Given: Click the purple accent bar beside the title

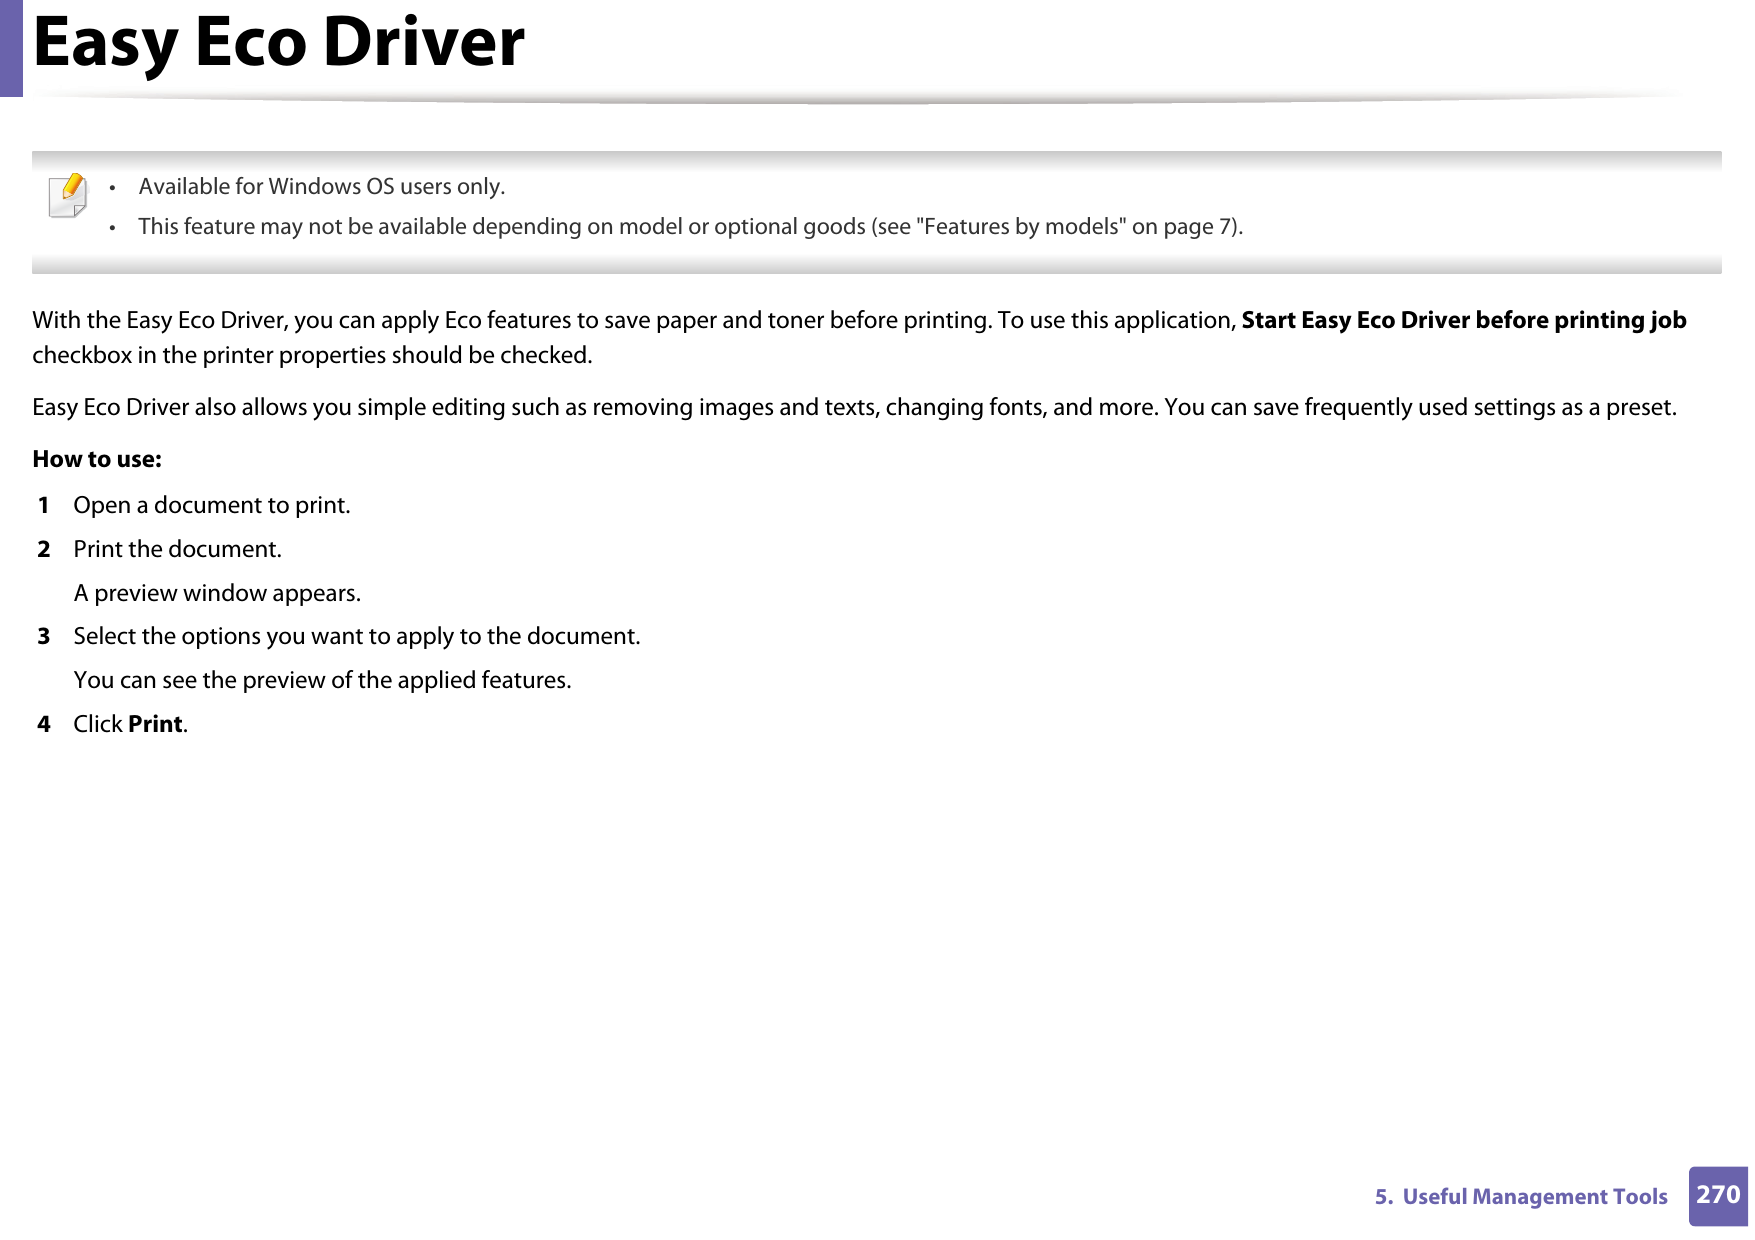Looking at the screenshot, I should tap(10, 48).
